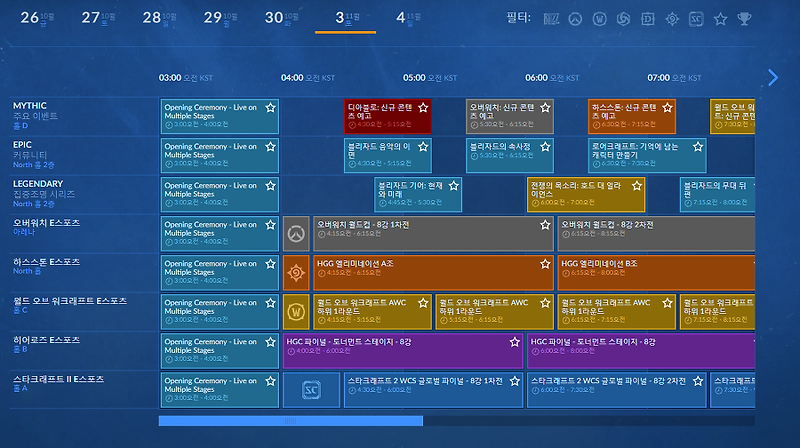Click scrollbar track right of thumb
Image resolution: width=800 pixels, height=448 pixels.
coord(589,421)
